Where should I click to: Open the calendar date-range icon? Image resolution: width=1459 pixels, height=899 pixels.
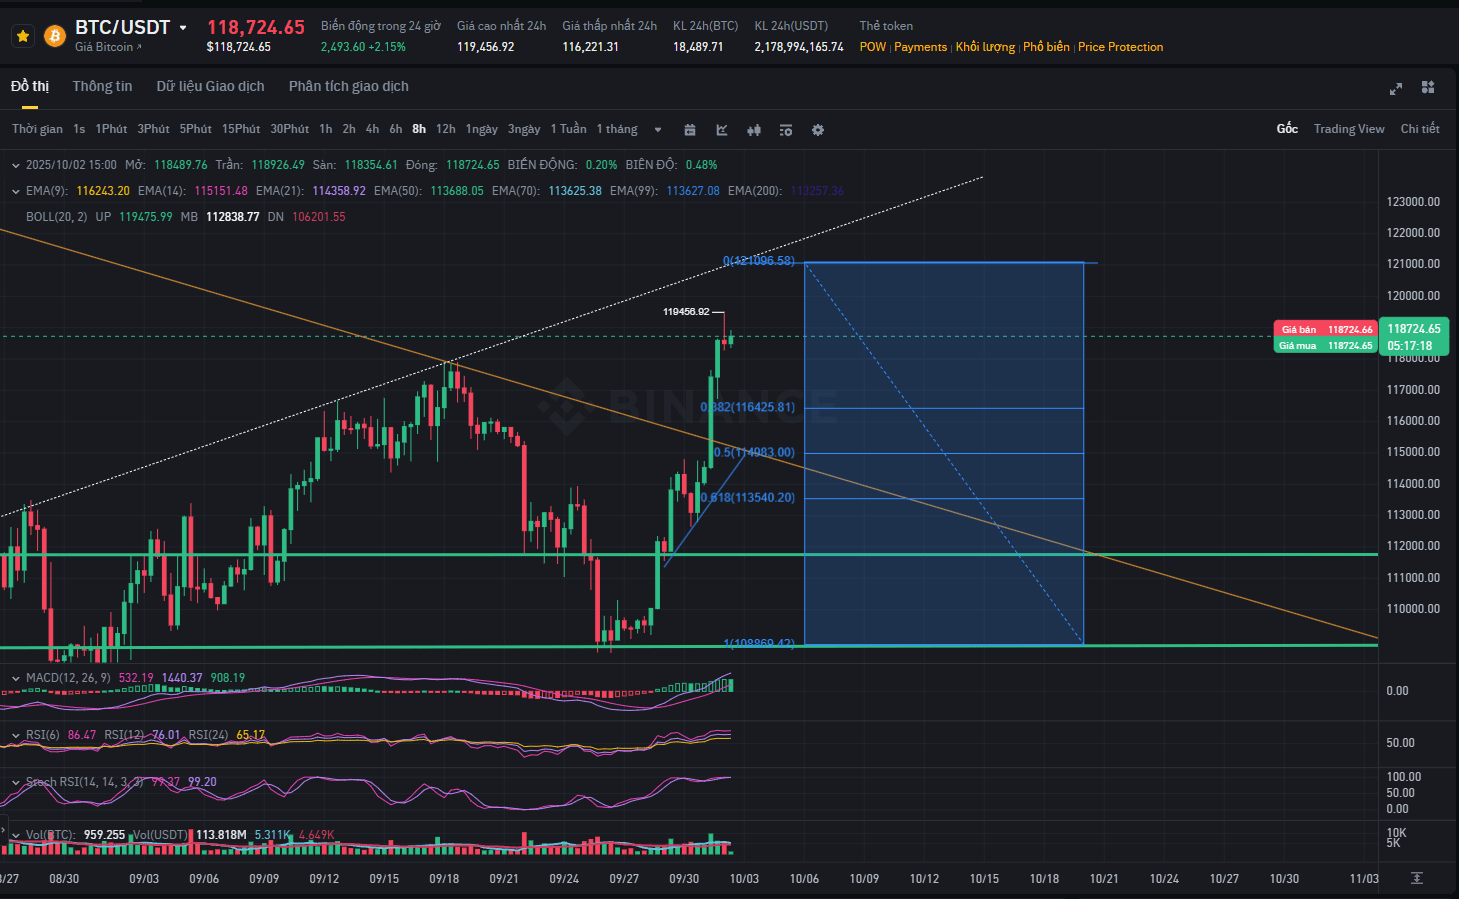[x=690, y=130]
